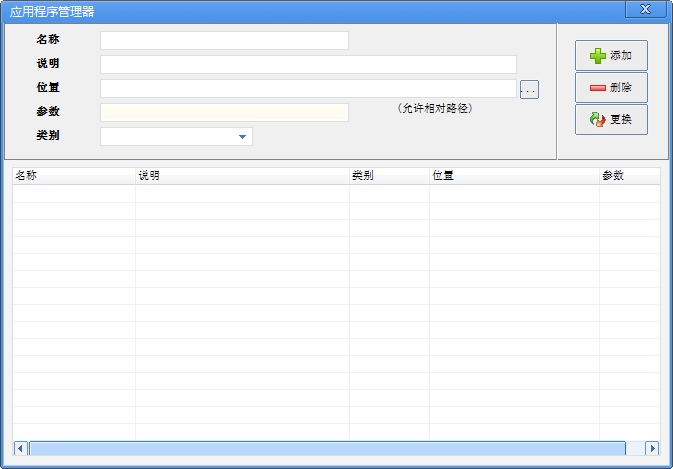Focus the 说明 input field
The width and height of the screenshot is (673, 469).
coord(308,64)
